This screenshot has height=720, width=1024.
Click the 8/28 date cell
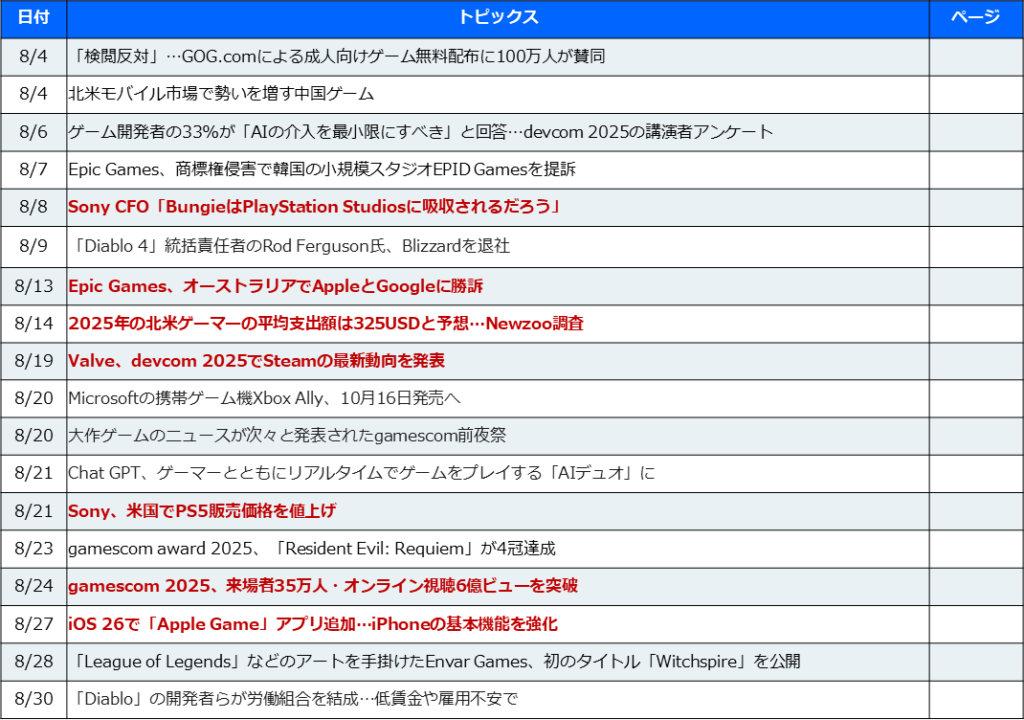(x=33, y=662)
